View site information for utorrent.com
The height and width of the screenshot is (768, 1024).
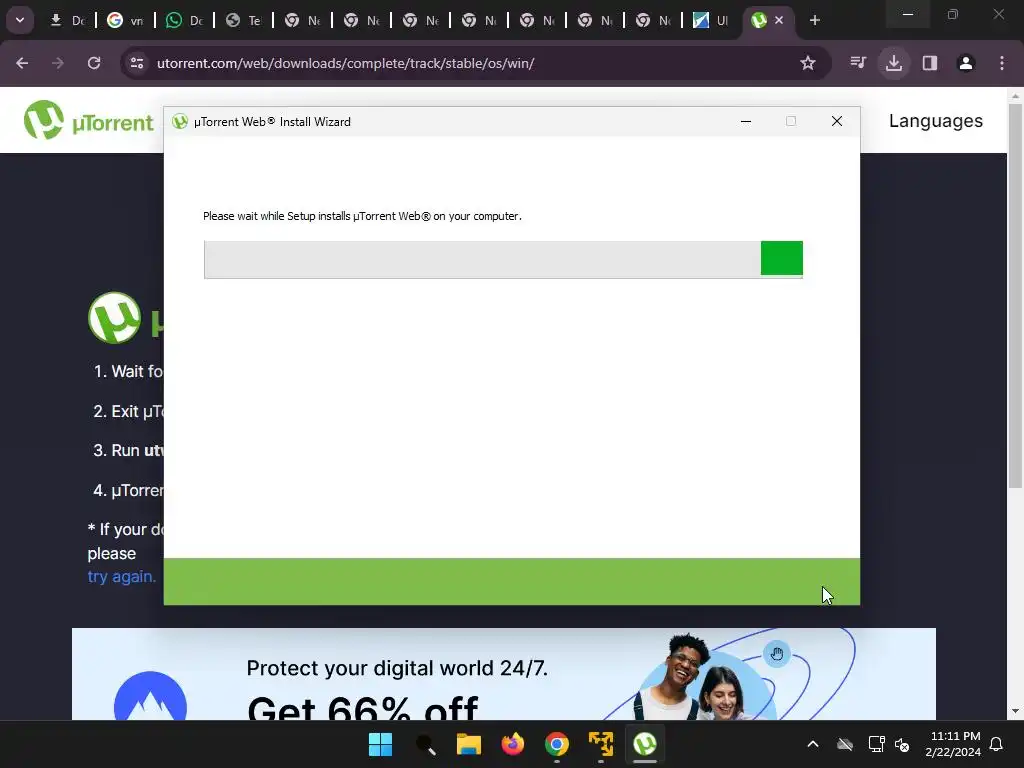pyautogui.click(x=137, y=63)
